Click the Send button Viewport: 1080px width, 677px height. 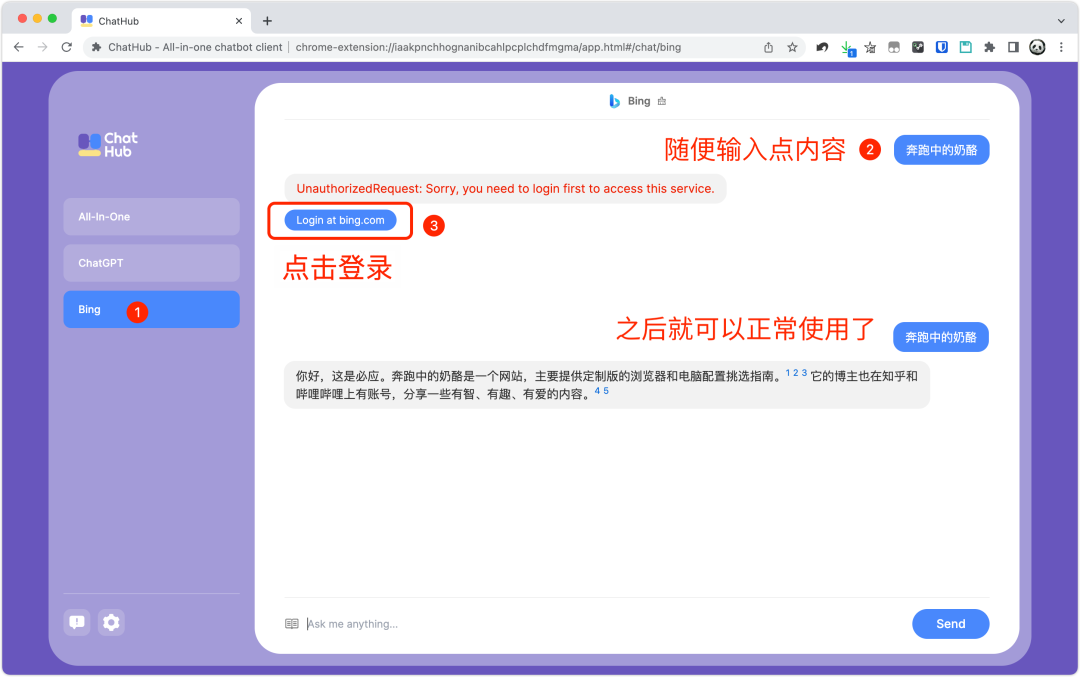(x=951, y=624)
